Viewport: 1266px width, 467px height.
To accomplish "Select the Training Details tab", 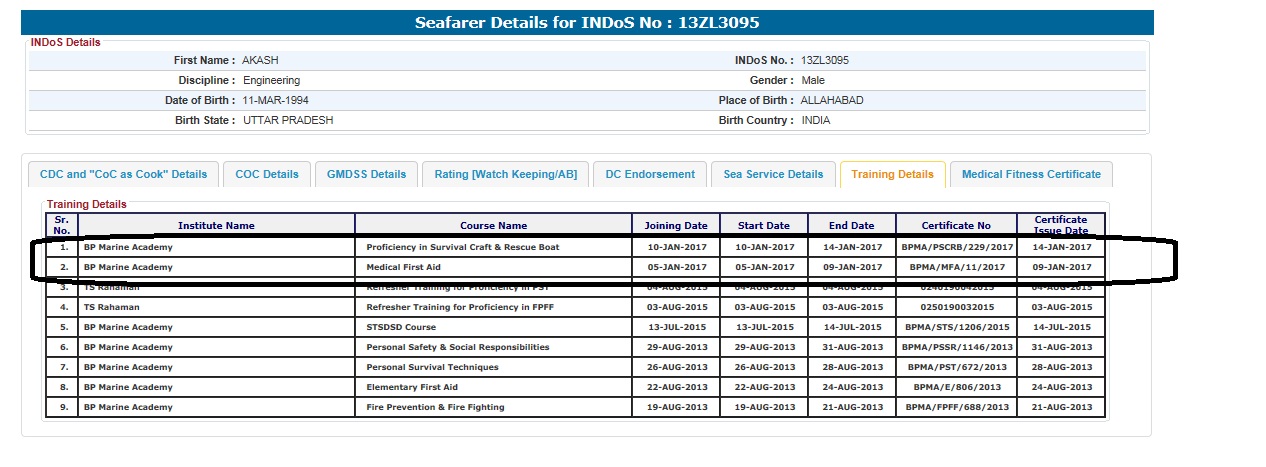I will tap(892, 174).
